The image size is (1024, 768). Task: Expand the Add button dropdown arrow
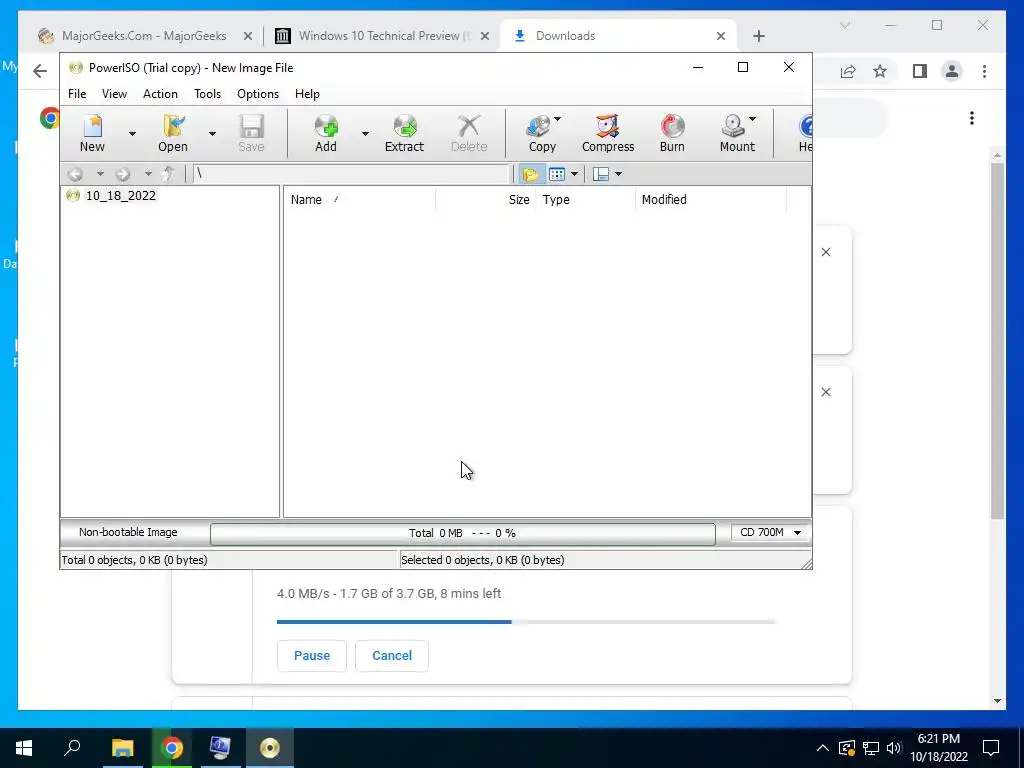pos(365,133)
